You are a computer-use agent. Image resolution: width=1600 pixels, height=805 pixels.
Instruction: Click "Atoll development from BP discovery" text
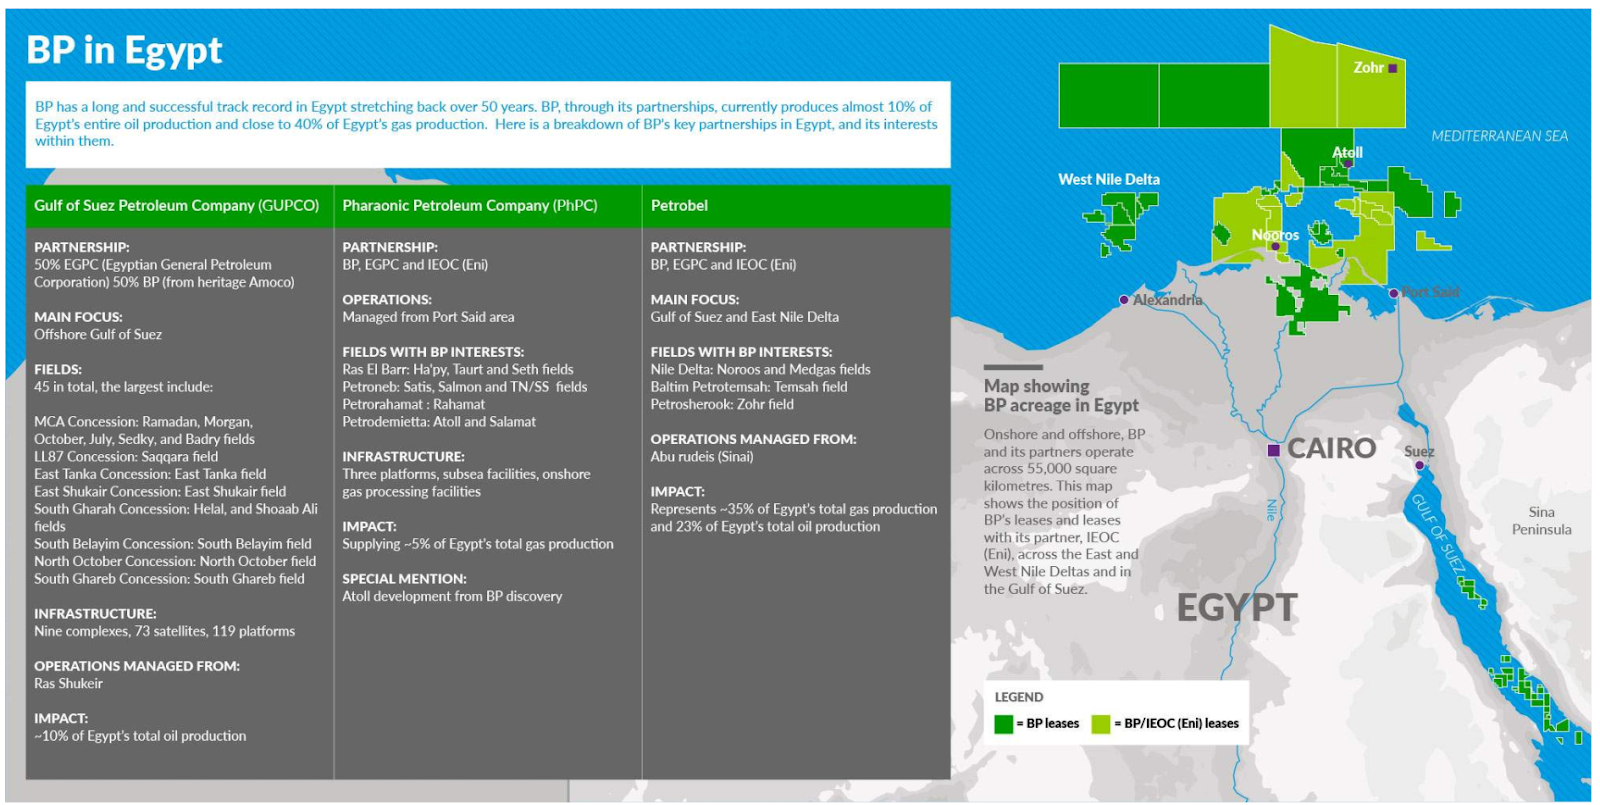coord(452,596)
